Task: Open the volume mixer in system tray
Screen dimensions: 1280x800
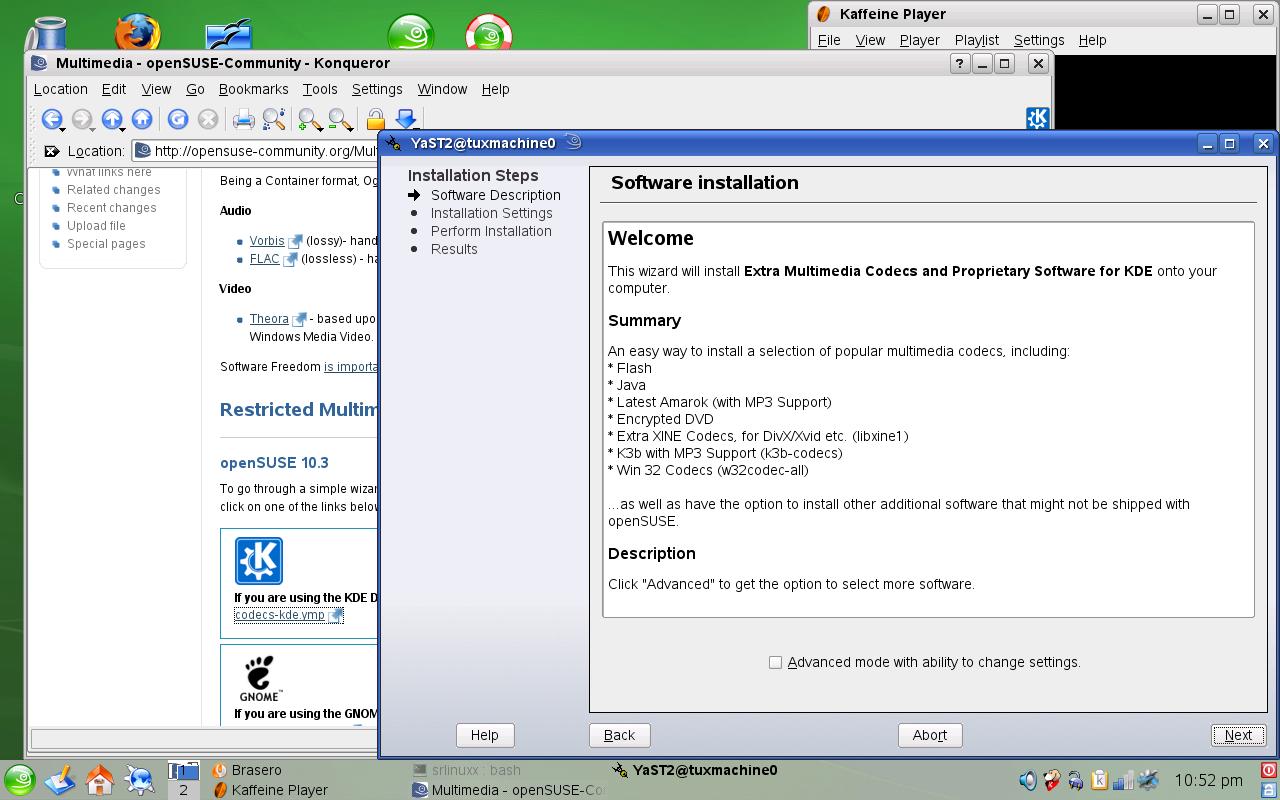Action: tap(1028, 780)
